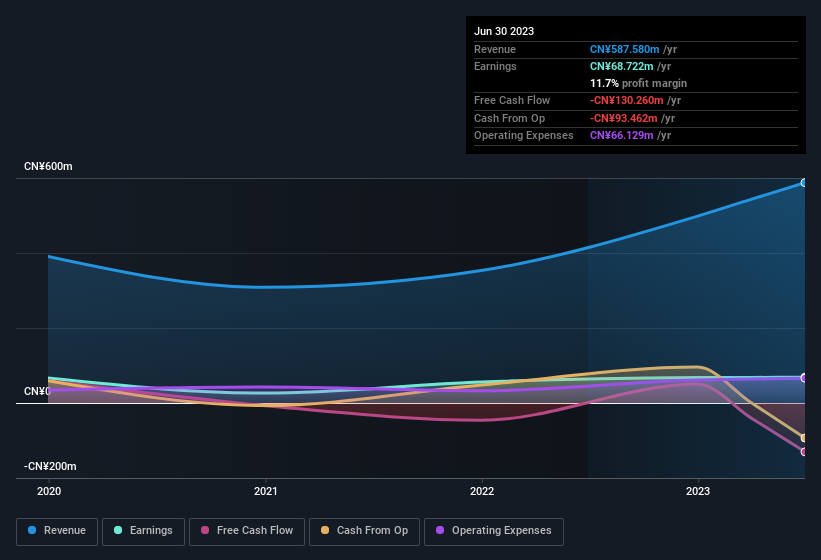
Task: Click the Operating Expenses label in tooltip
Action: pyautogui.click(x=524, y=136)
